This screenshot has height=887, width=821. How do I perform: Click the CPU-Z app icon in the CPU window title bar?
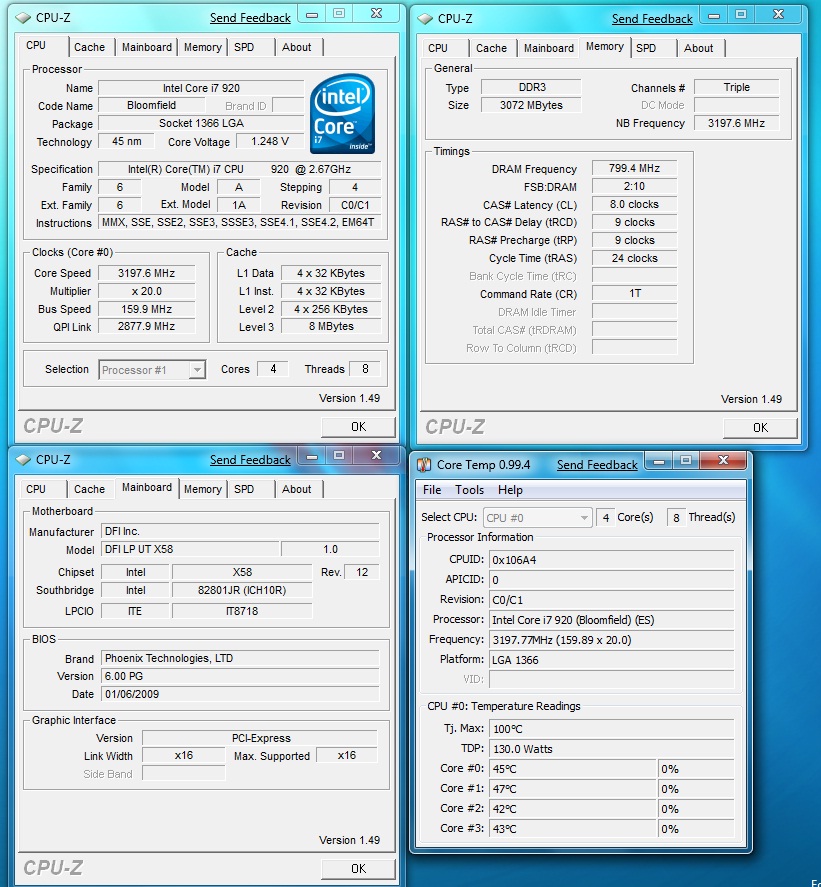click(x=23, y=18)
